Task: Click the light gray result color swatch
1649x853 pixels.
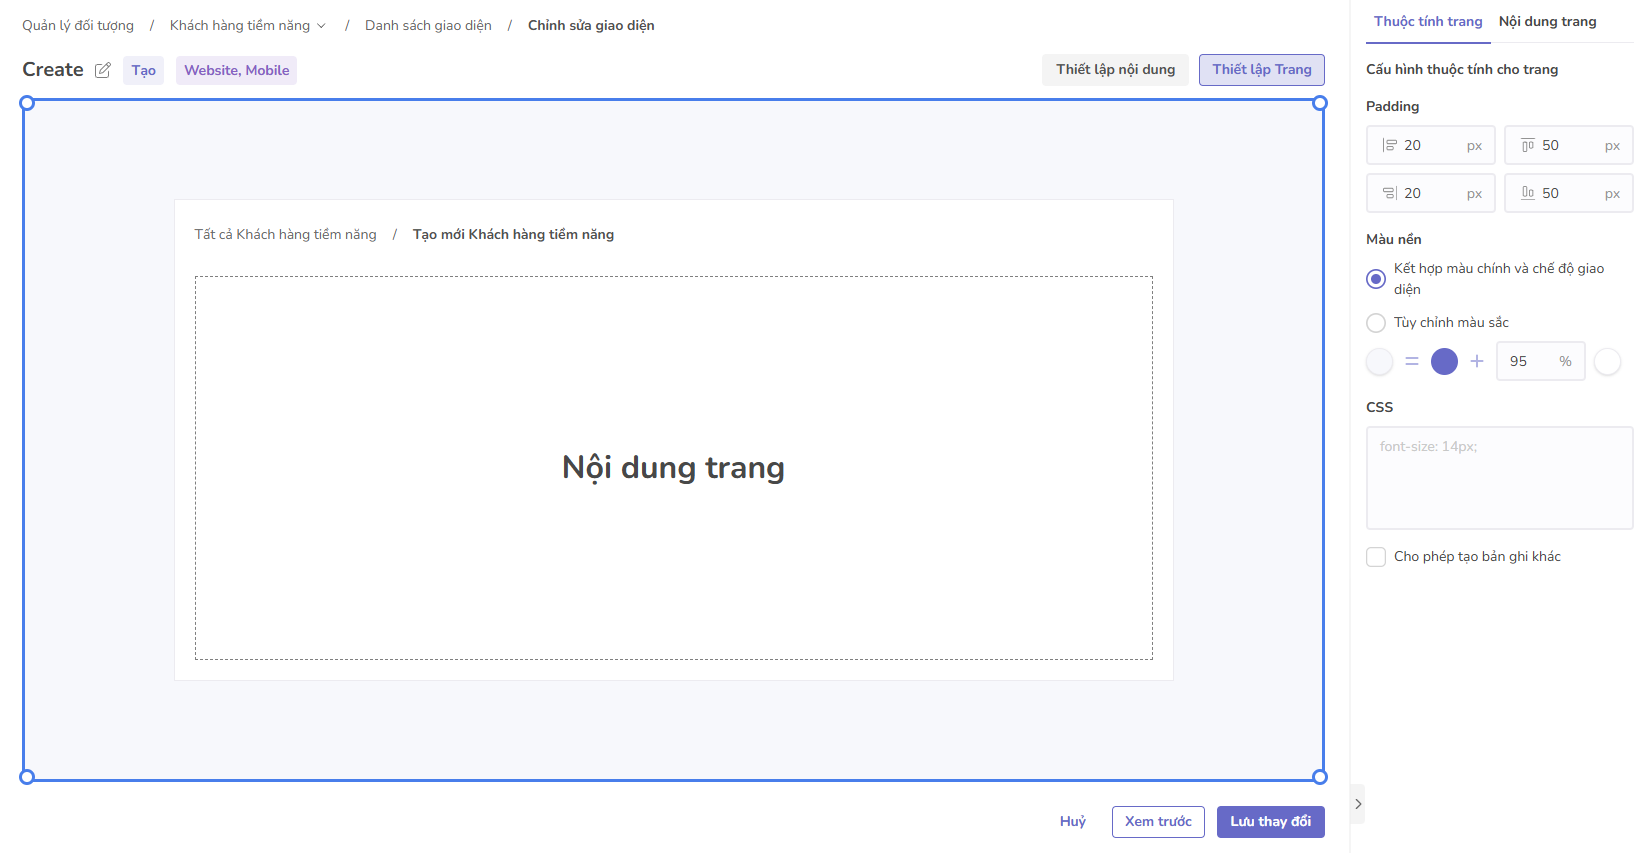Action: pyautogui.click(x=1379, y=362)
